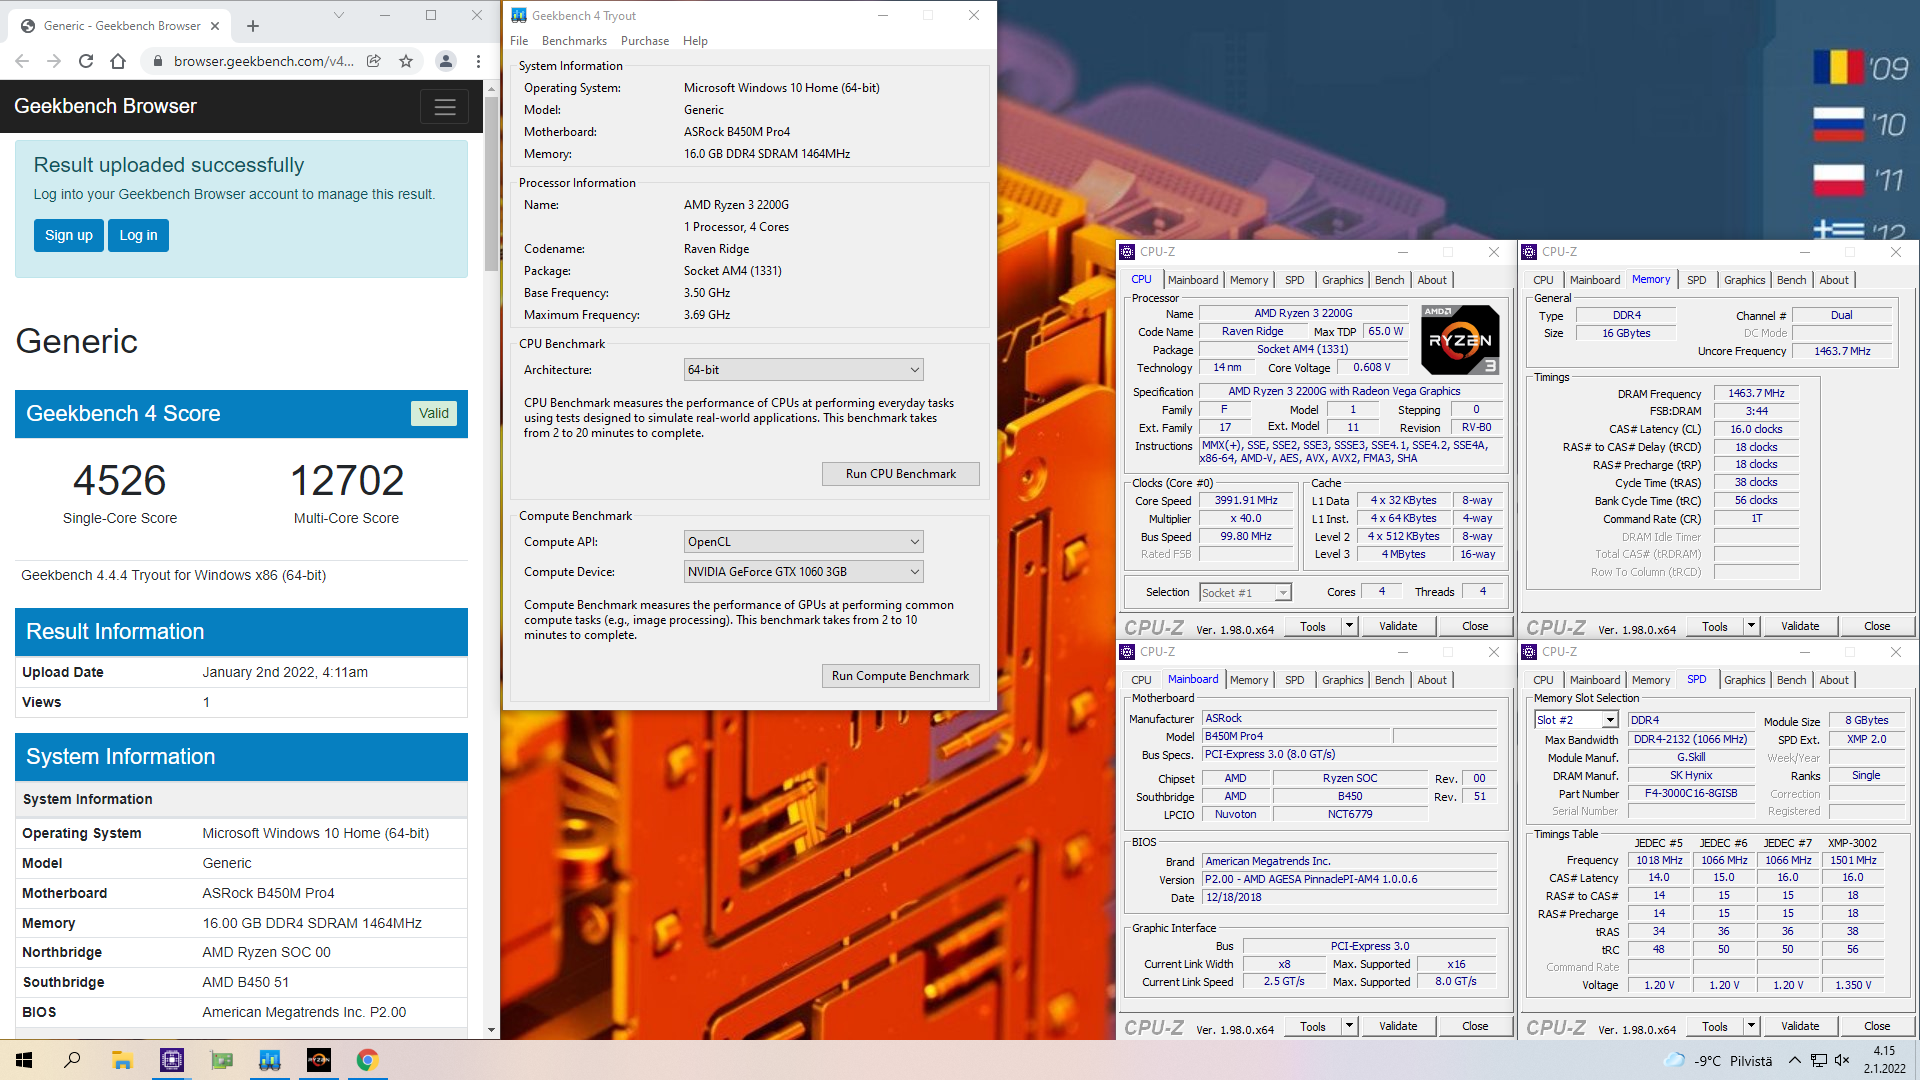Open Chrome tab search chevron
Viewport: 1920px width, 1080px height.
click(339, 15)
